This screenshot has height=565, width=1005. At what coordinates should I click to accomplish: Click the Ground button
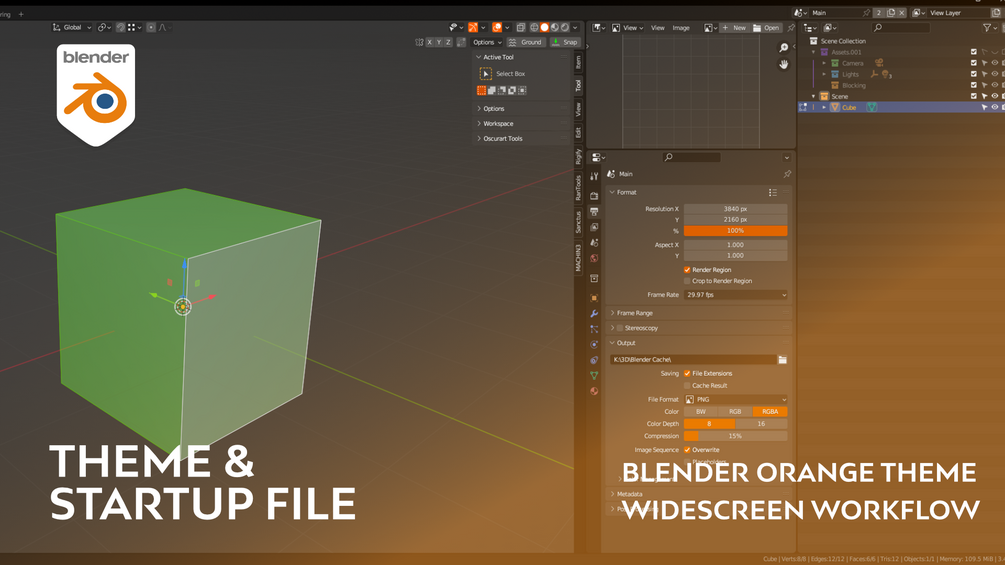point(525,42)
